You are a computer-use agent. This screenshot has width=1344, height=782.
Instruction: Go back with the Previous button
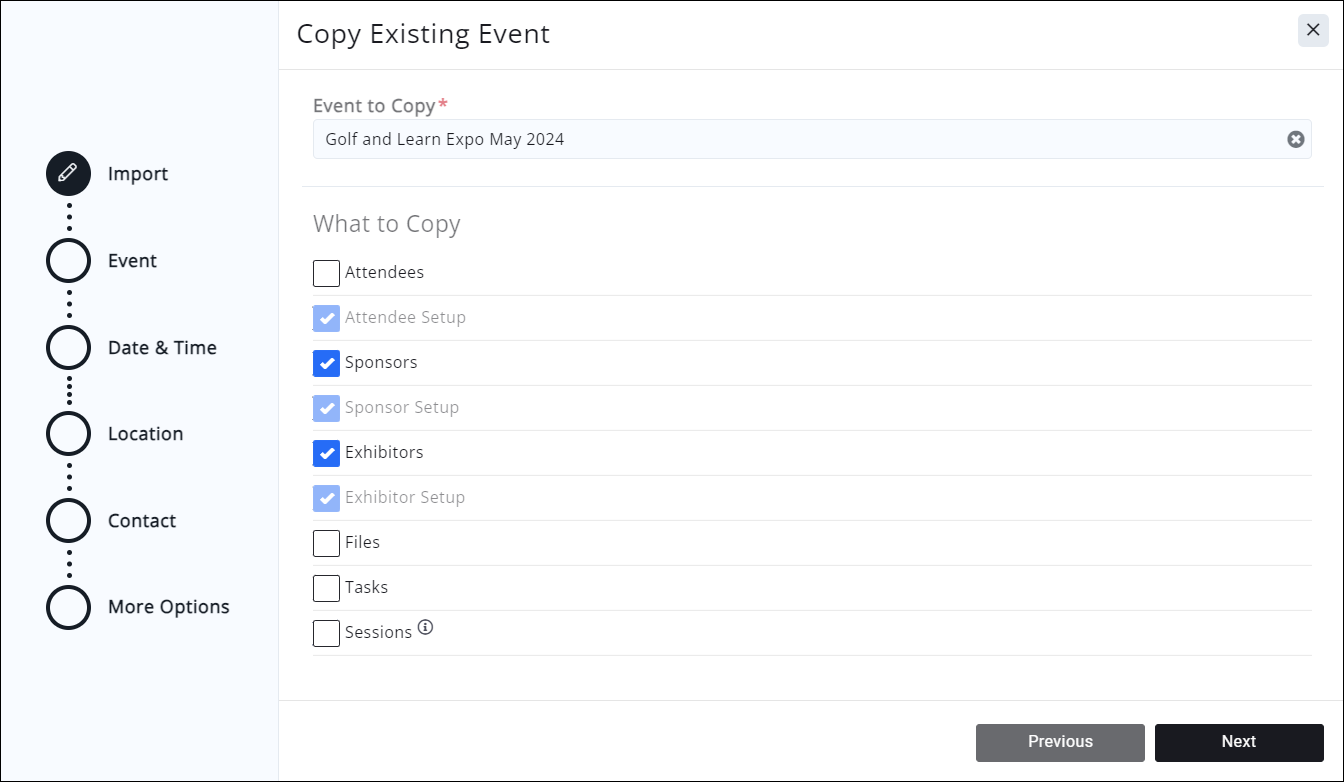(1060, 742)
